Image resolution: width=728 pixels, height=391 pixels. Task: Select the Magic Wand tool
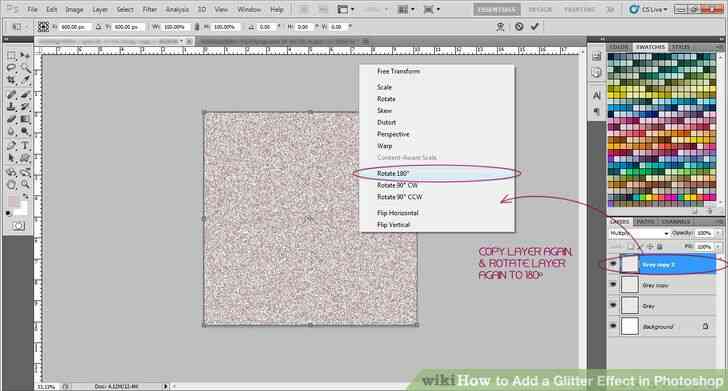25,68
